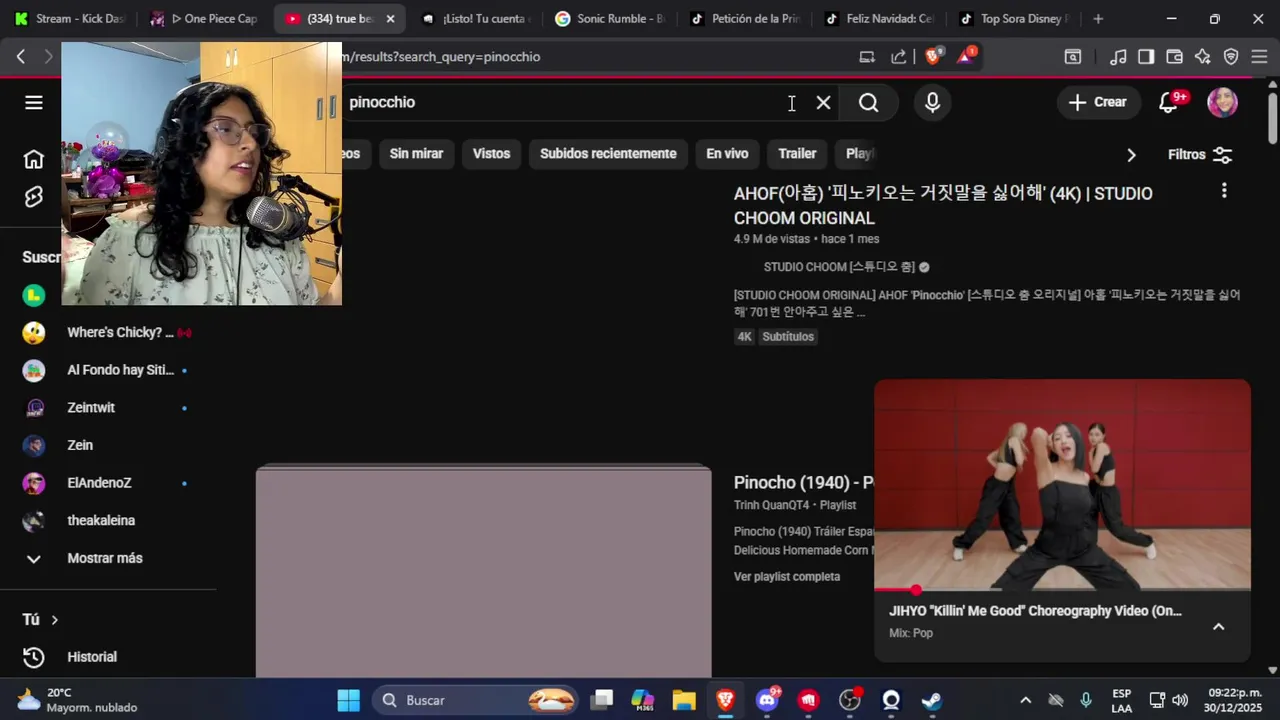Expand the 'Tú' section chevron
Screen dimensions: 1280x720
point(55,620)
